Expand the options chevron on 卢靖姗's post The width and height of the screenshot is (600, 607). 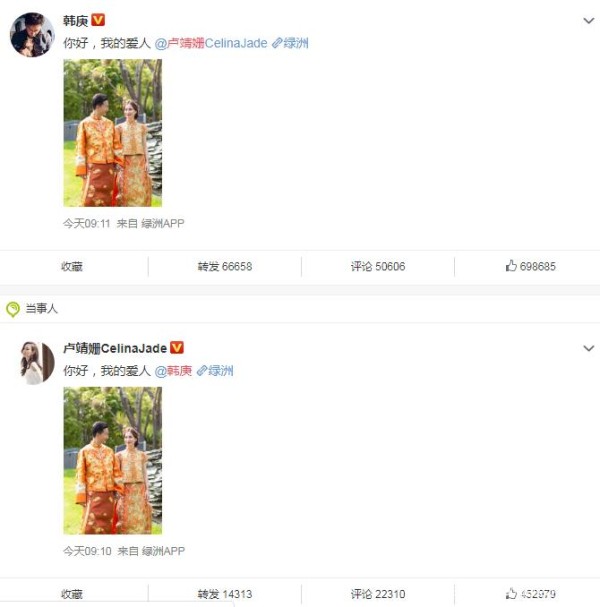coord(588,348)
